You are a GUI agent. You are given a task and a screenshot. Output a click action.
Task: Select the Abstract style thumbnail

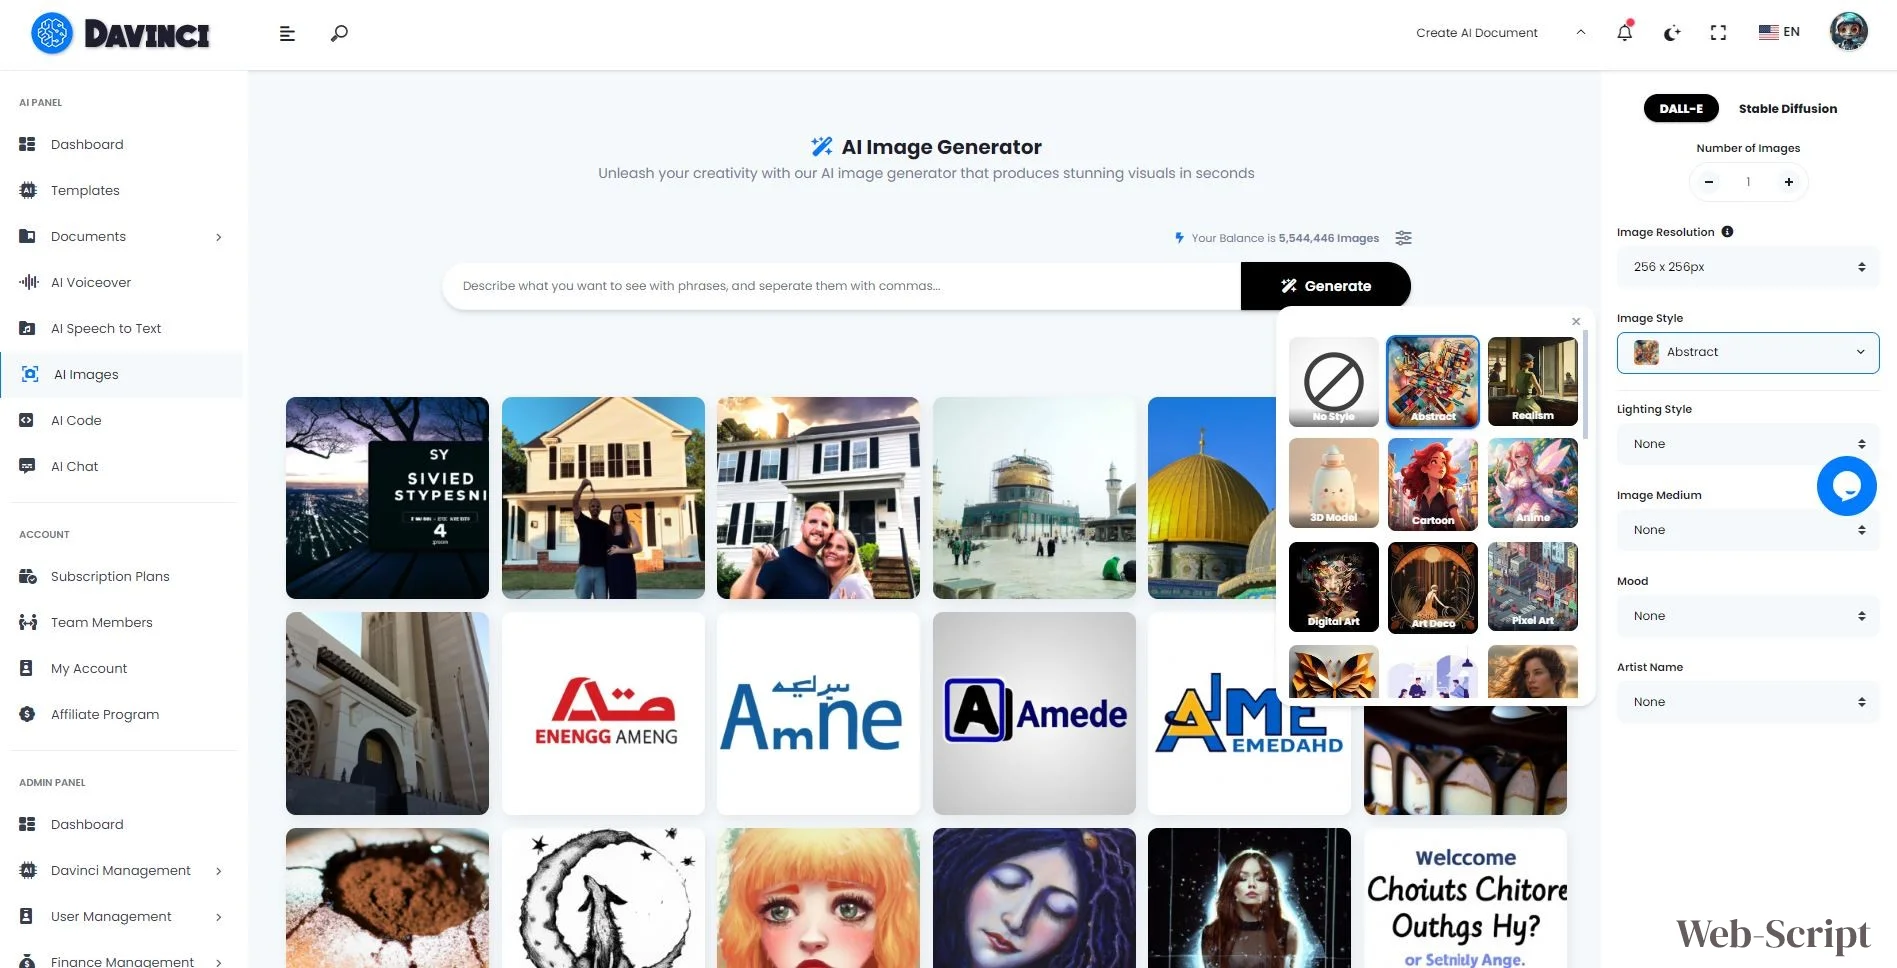point(1433,382)
